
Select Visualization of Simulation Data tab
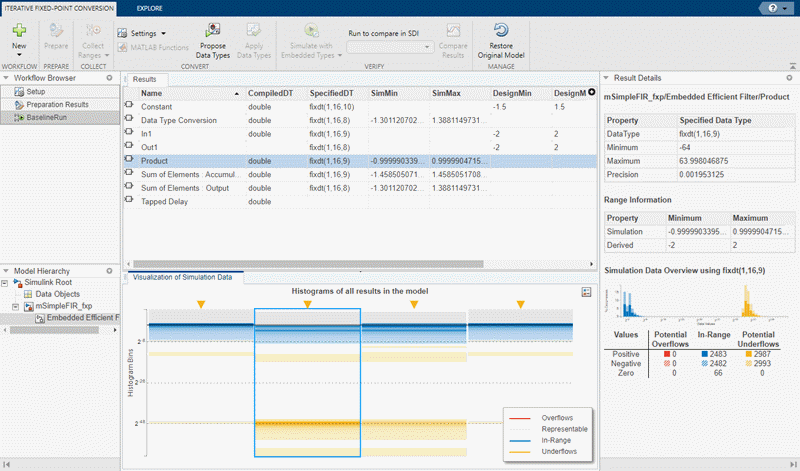coord(181,277)
